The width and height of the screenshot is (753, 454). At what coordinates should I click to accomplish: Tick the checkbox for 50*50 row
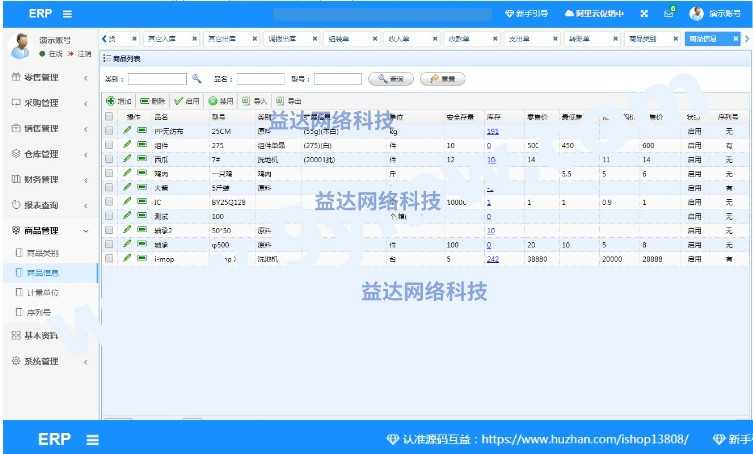coord(109,230)
